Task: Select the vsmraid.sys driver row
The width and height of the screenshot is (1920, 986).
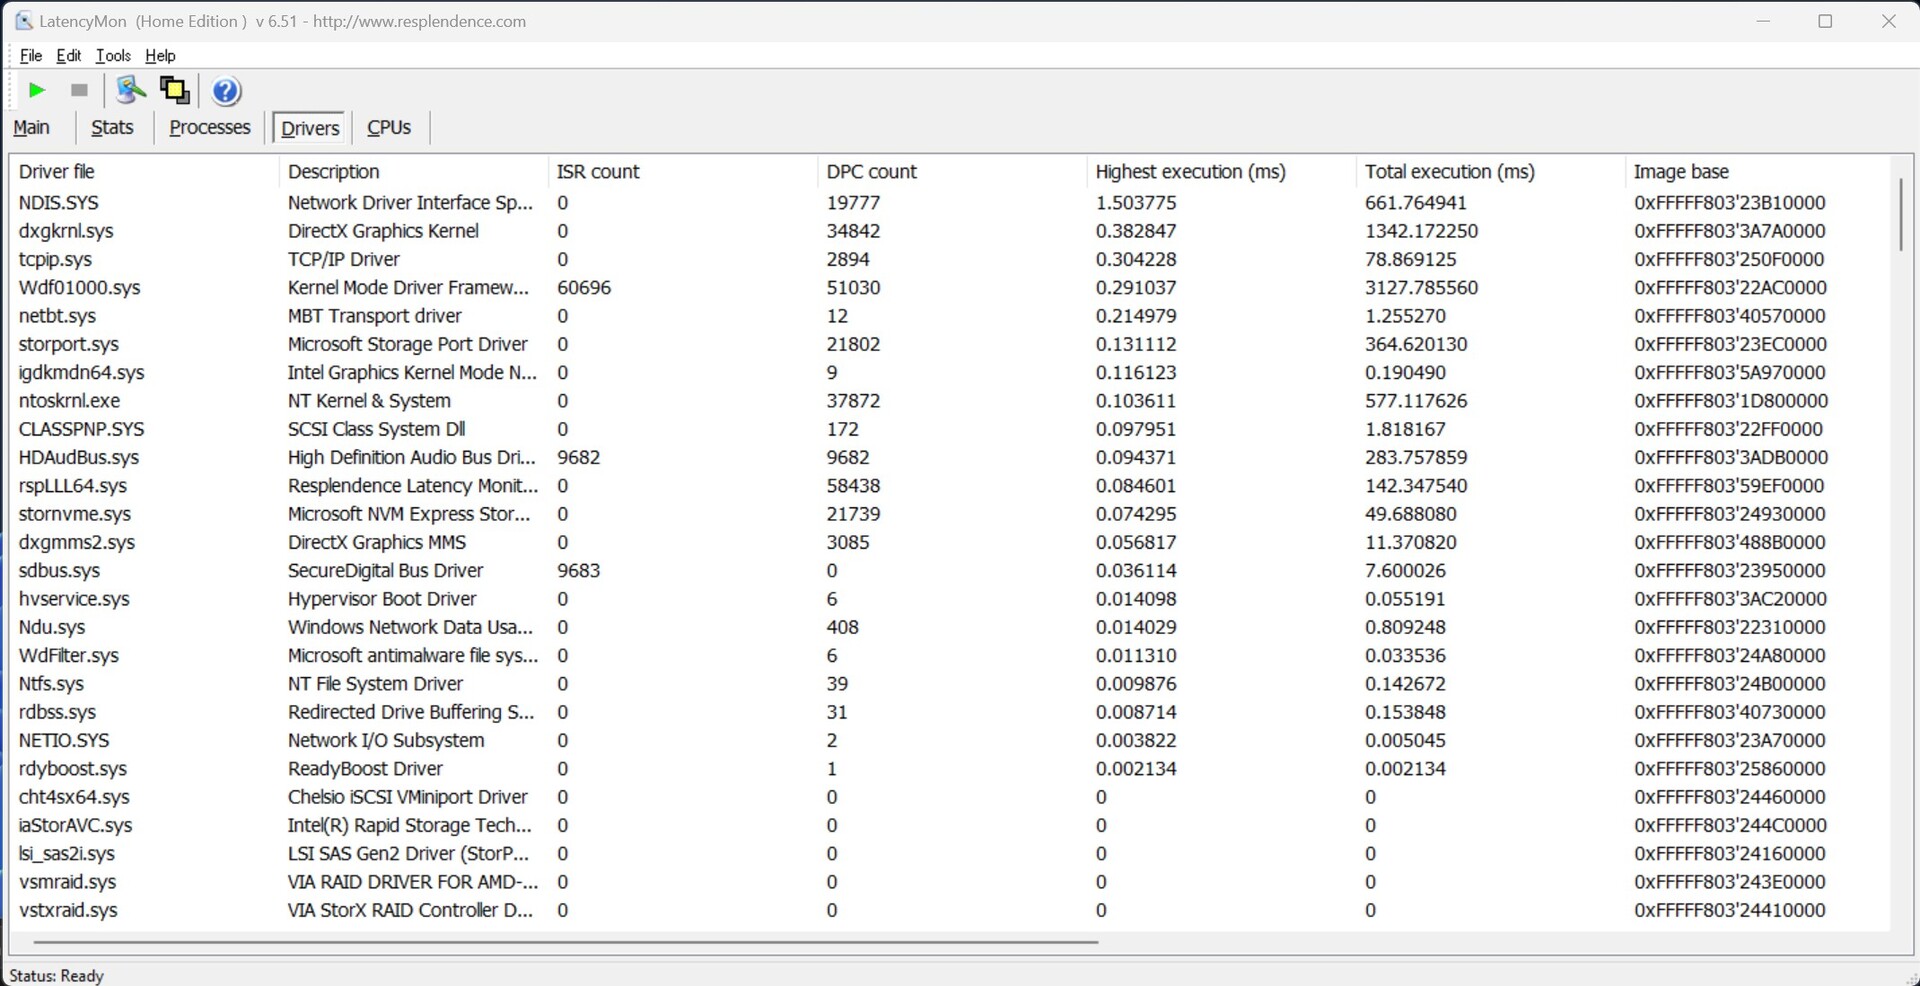Action: coord(950,882)
